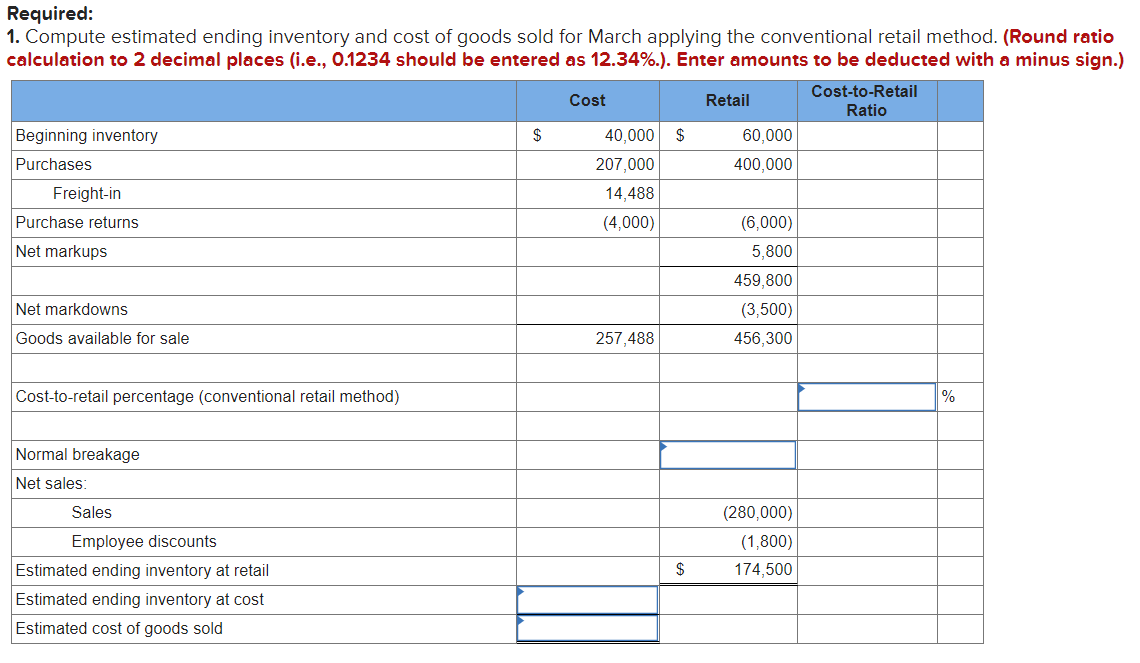Click the Required: heading
1140x663 pixels.
(50, 14)
